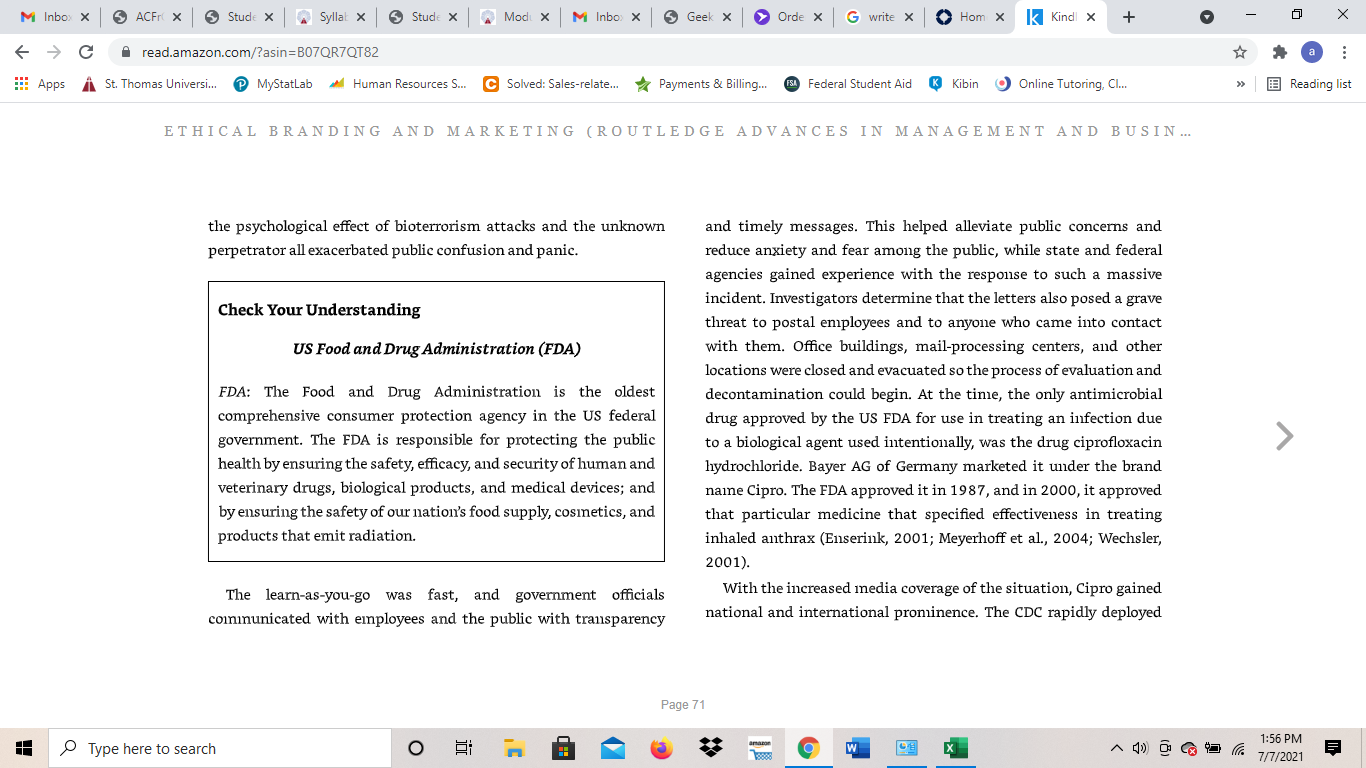Image resolution: width=1366 pixels, height=768 pixels.
Task: Open the Mail app on the taskbar
Action: click(x=613, y=748)
